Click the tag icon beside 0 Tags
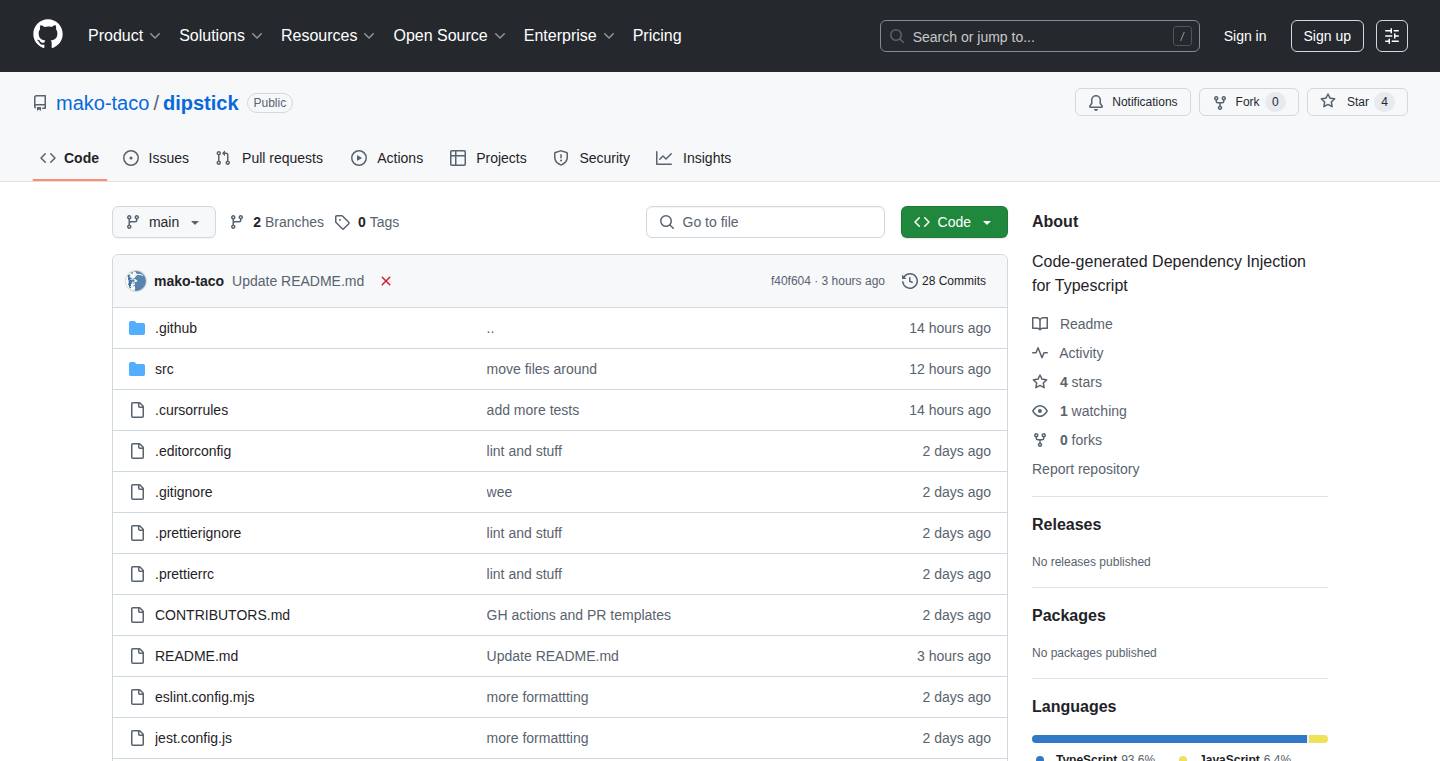This screenshot has width=1440, height=761. (x=342, y=222)
